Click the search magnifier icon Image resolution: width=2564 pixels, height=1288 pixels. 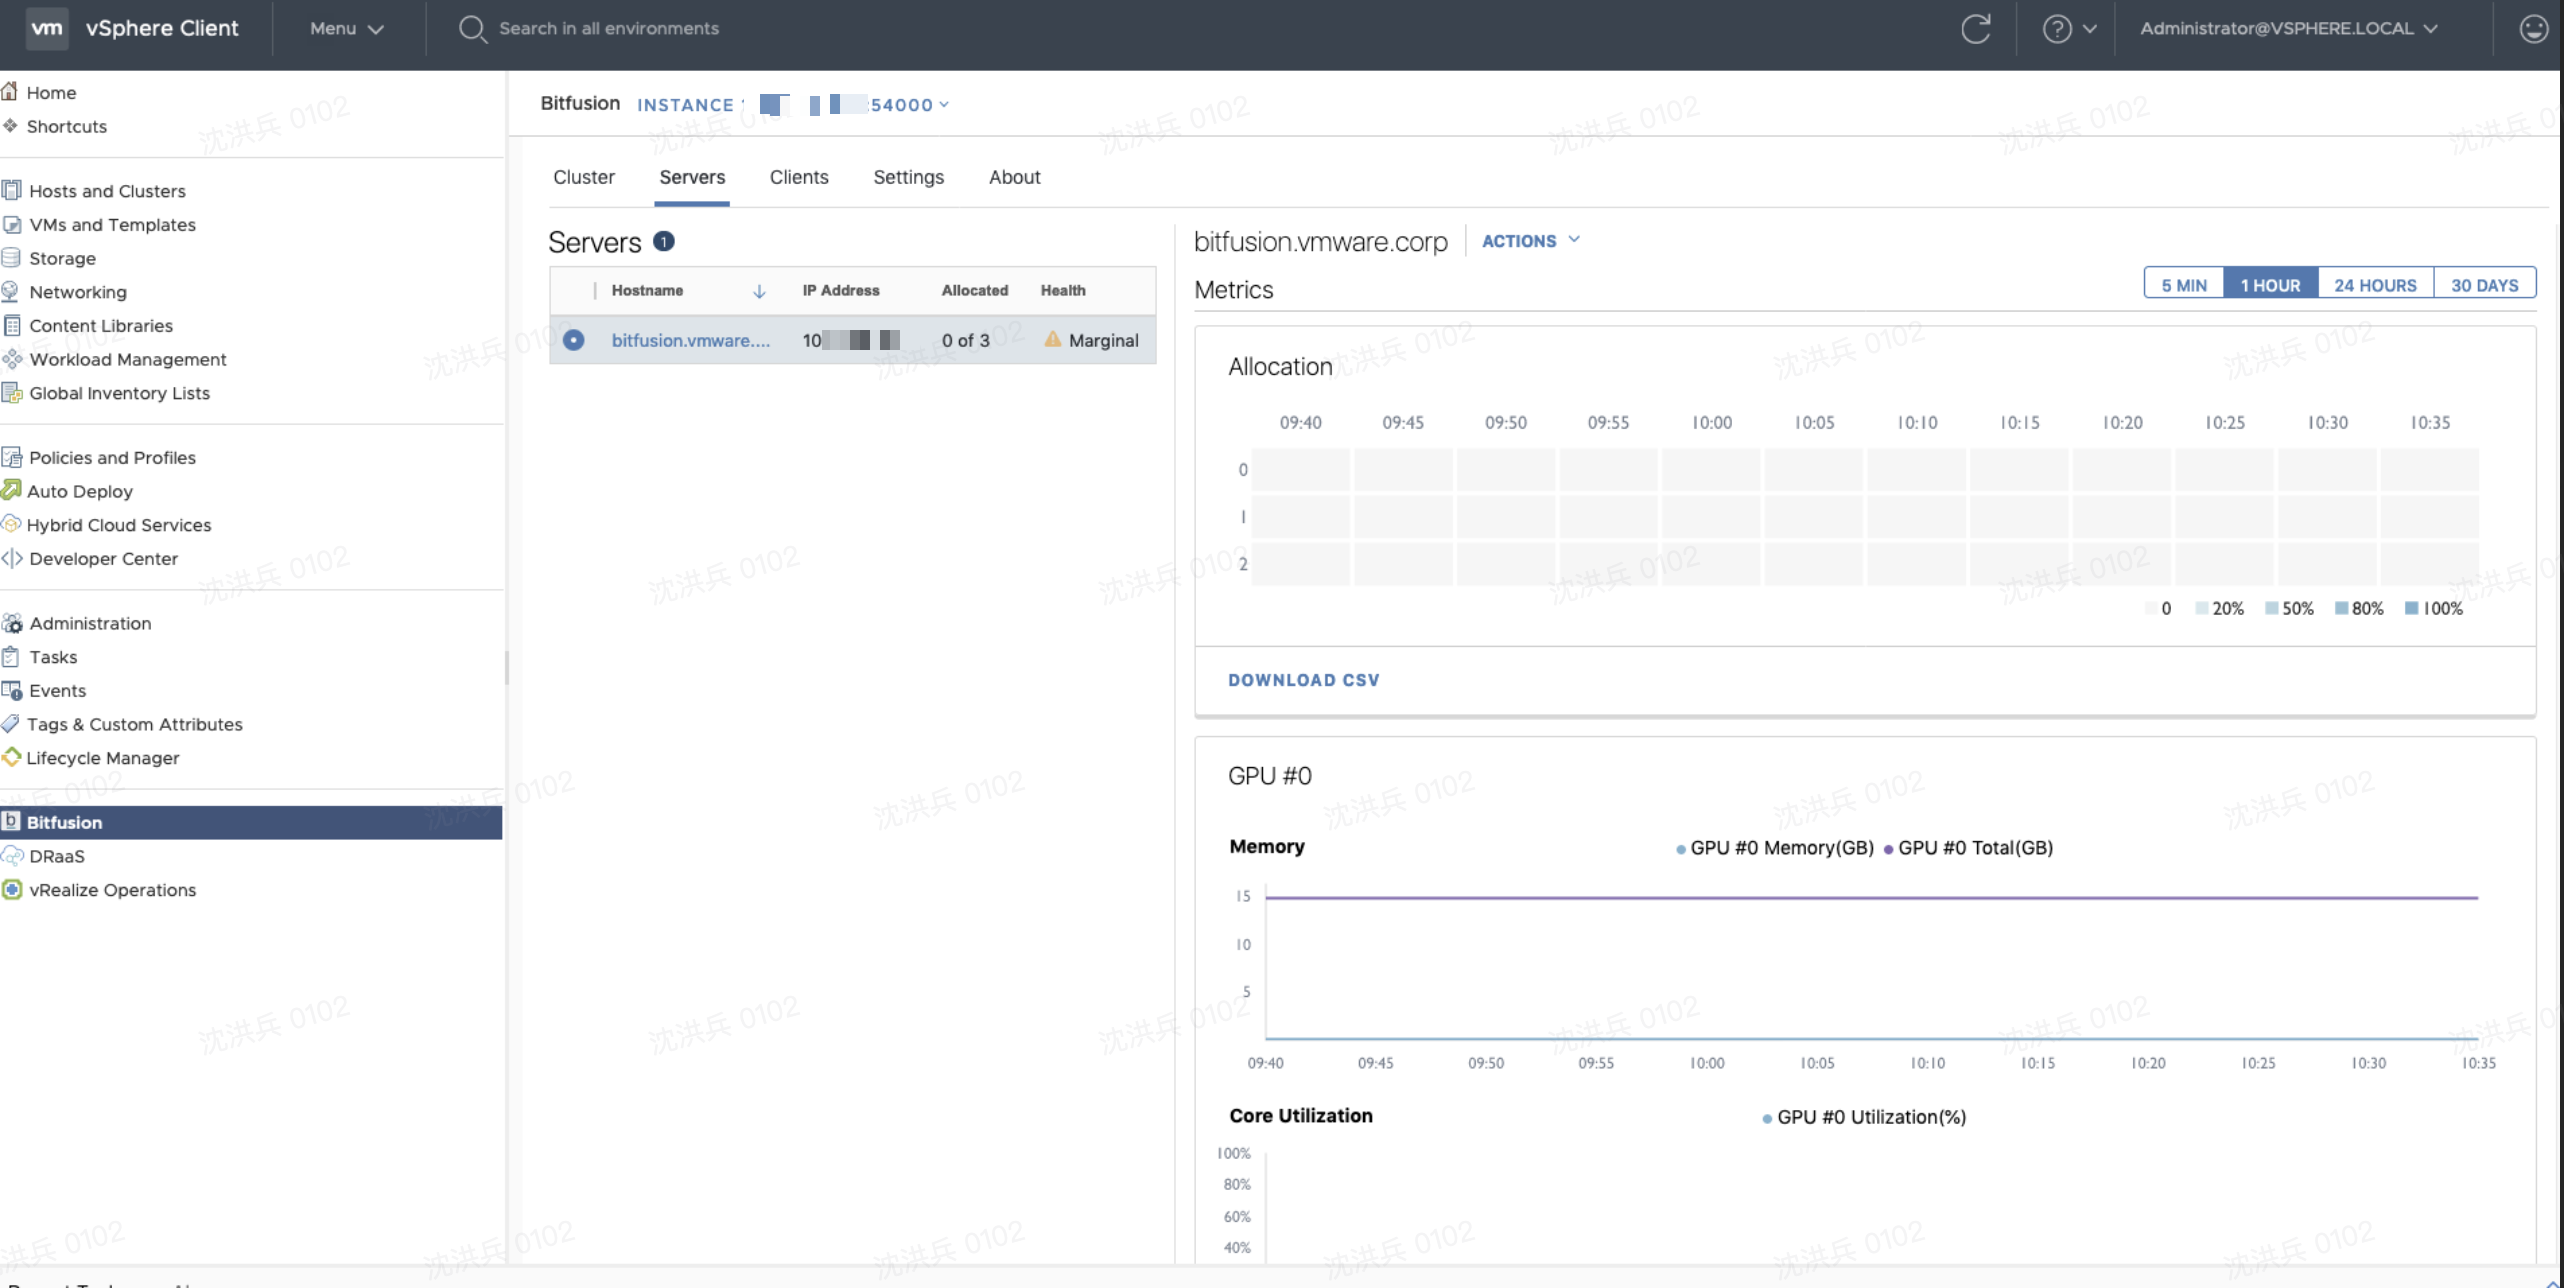[471, 28]
